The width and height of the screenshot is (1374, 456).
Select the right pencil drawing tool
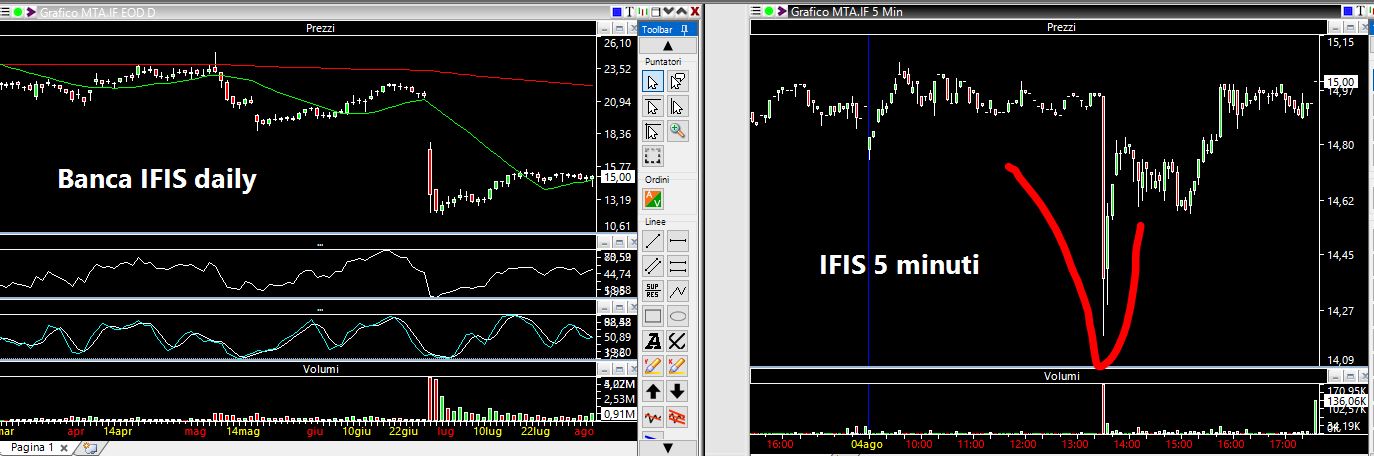tap(677, 366)
